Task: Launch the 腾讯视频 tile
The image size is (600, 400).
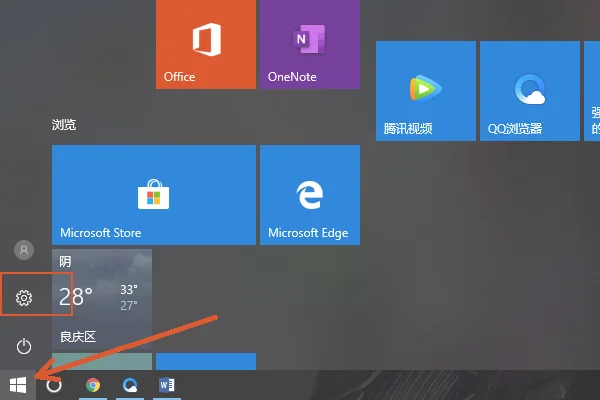Action: [426, 91]
